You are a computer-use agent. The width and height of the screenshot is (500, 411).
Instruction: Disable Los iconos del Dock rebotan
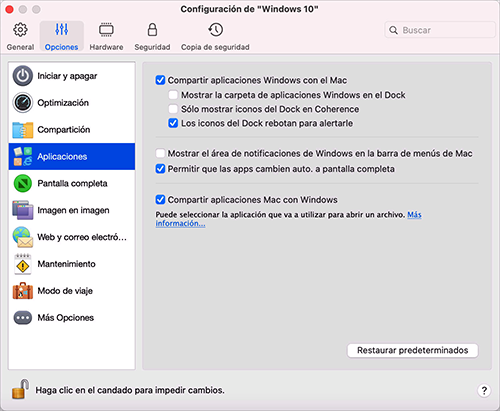[173, 123]
